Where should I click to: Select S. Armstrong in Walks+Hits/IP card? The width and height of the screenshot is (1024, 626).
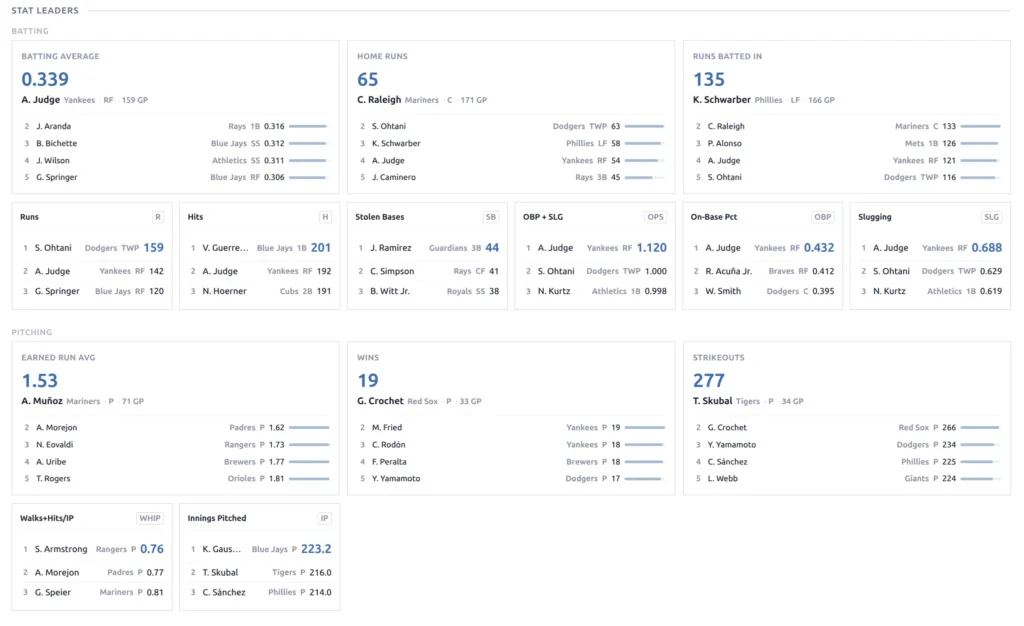coord(61,549)
